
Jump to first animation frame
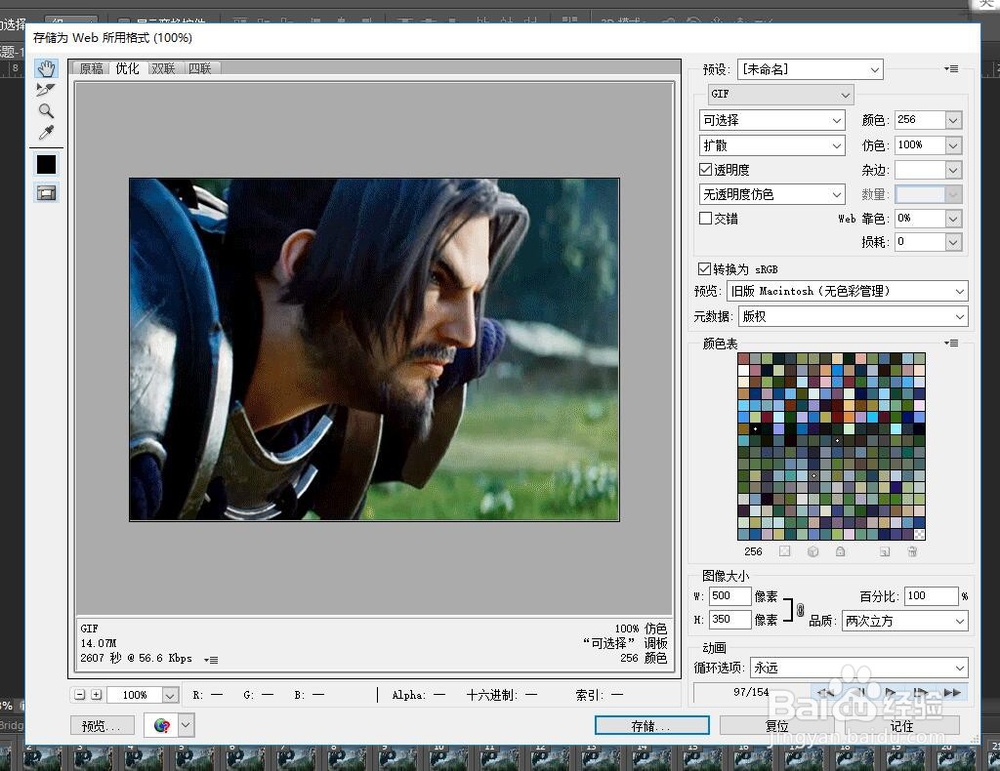point(826,692)
